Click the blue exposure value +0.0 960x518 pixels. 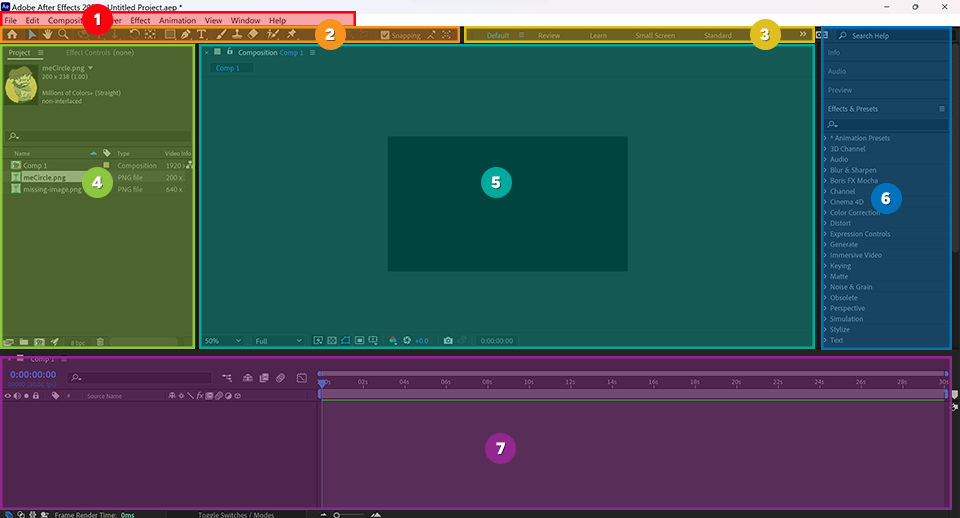(422, 341)
